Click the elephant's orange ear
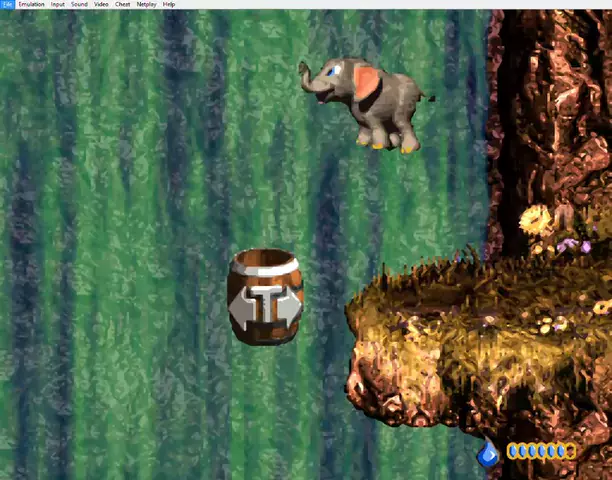This screenshot has width=612, height=480. pos(367,83)
